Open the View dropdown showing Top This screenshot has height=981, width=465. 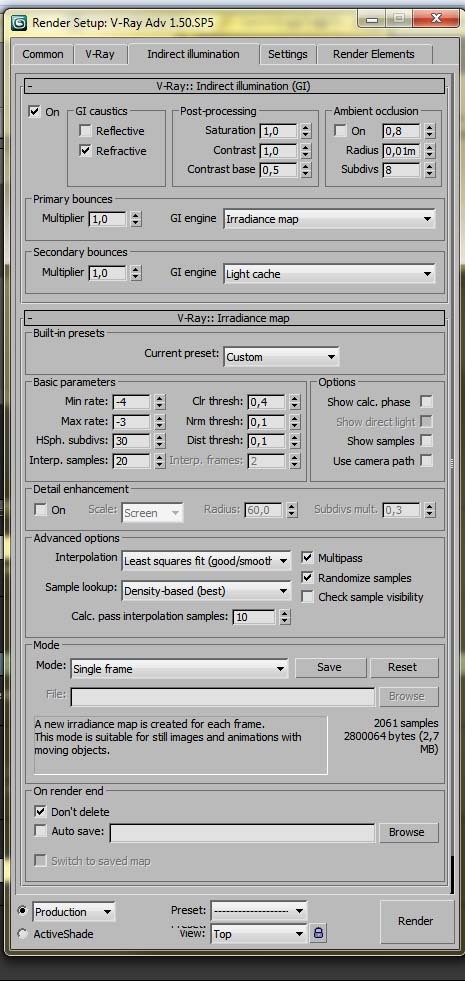click(259, 933)
